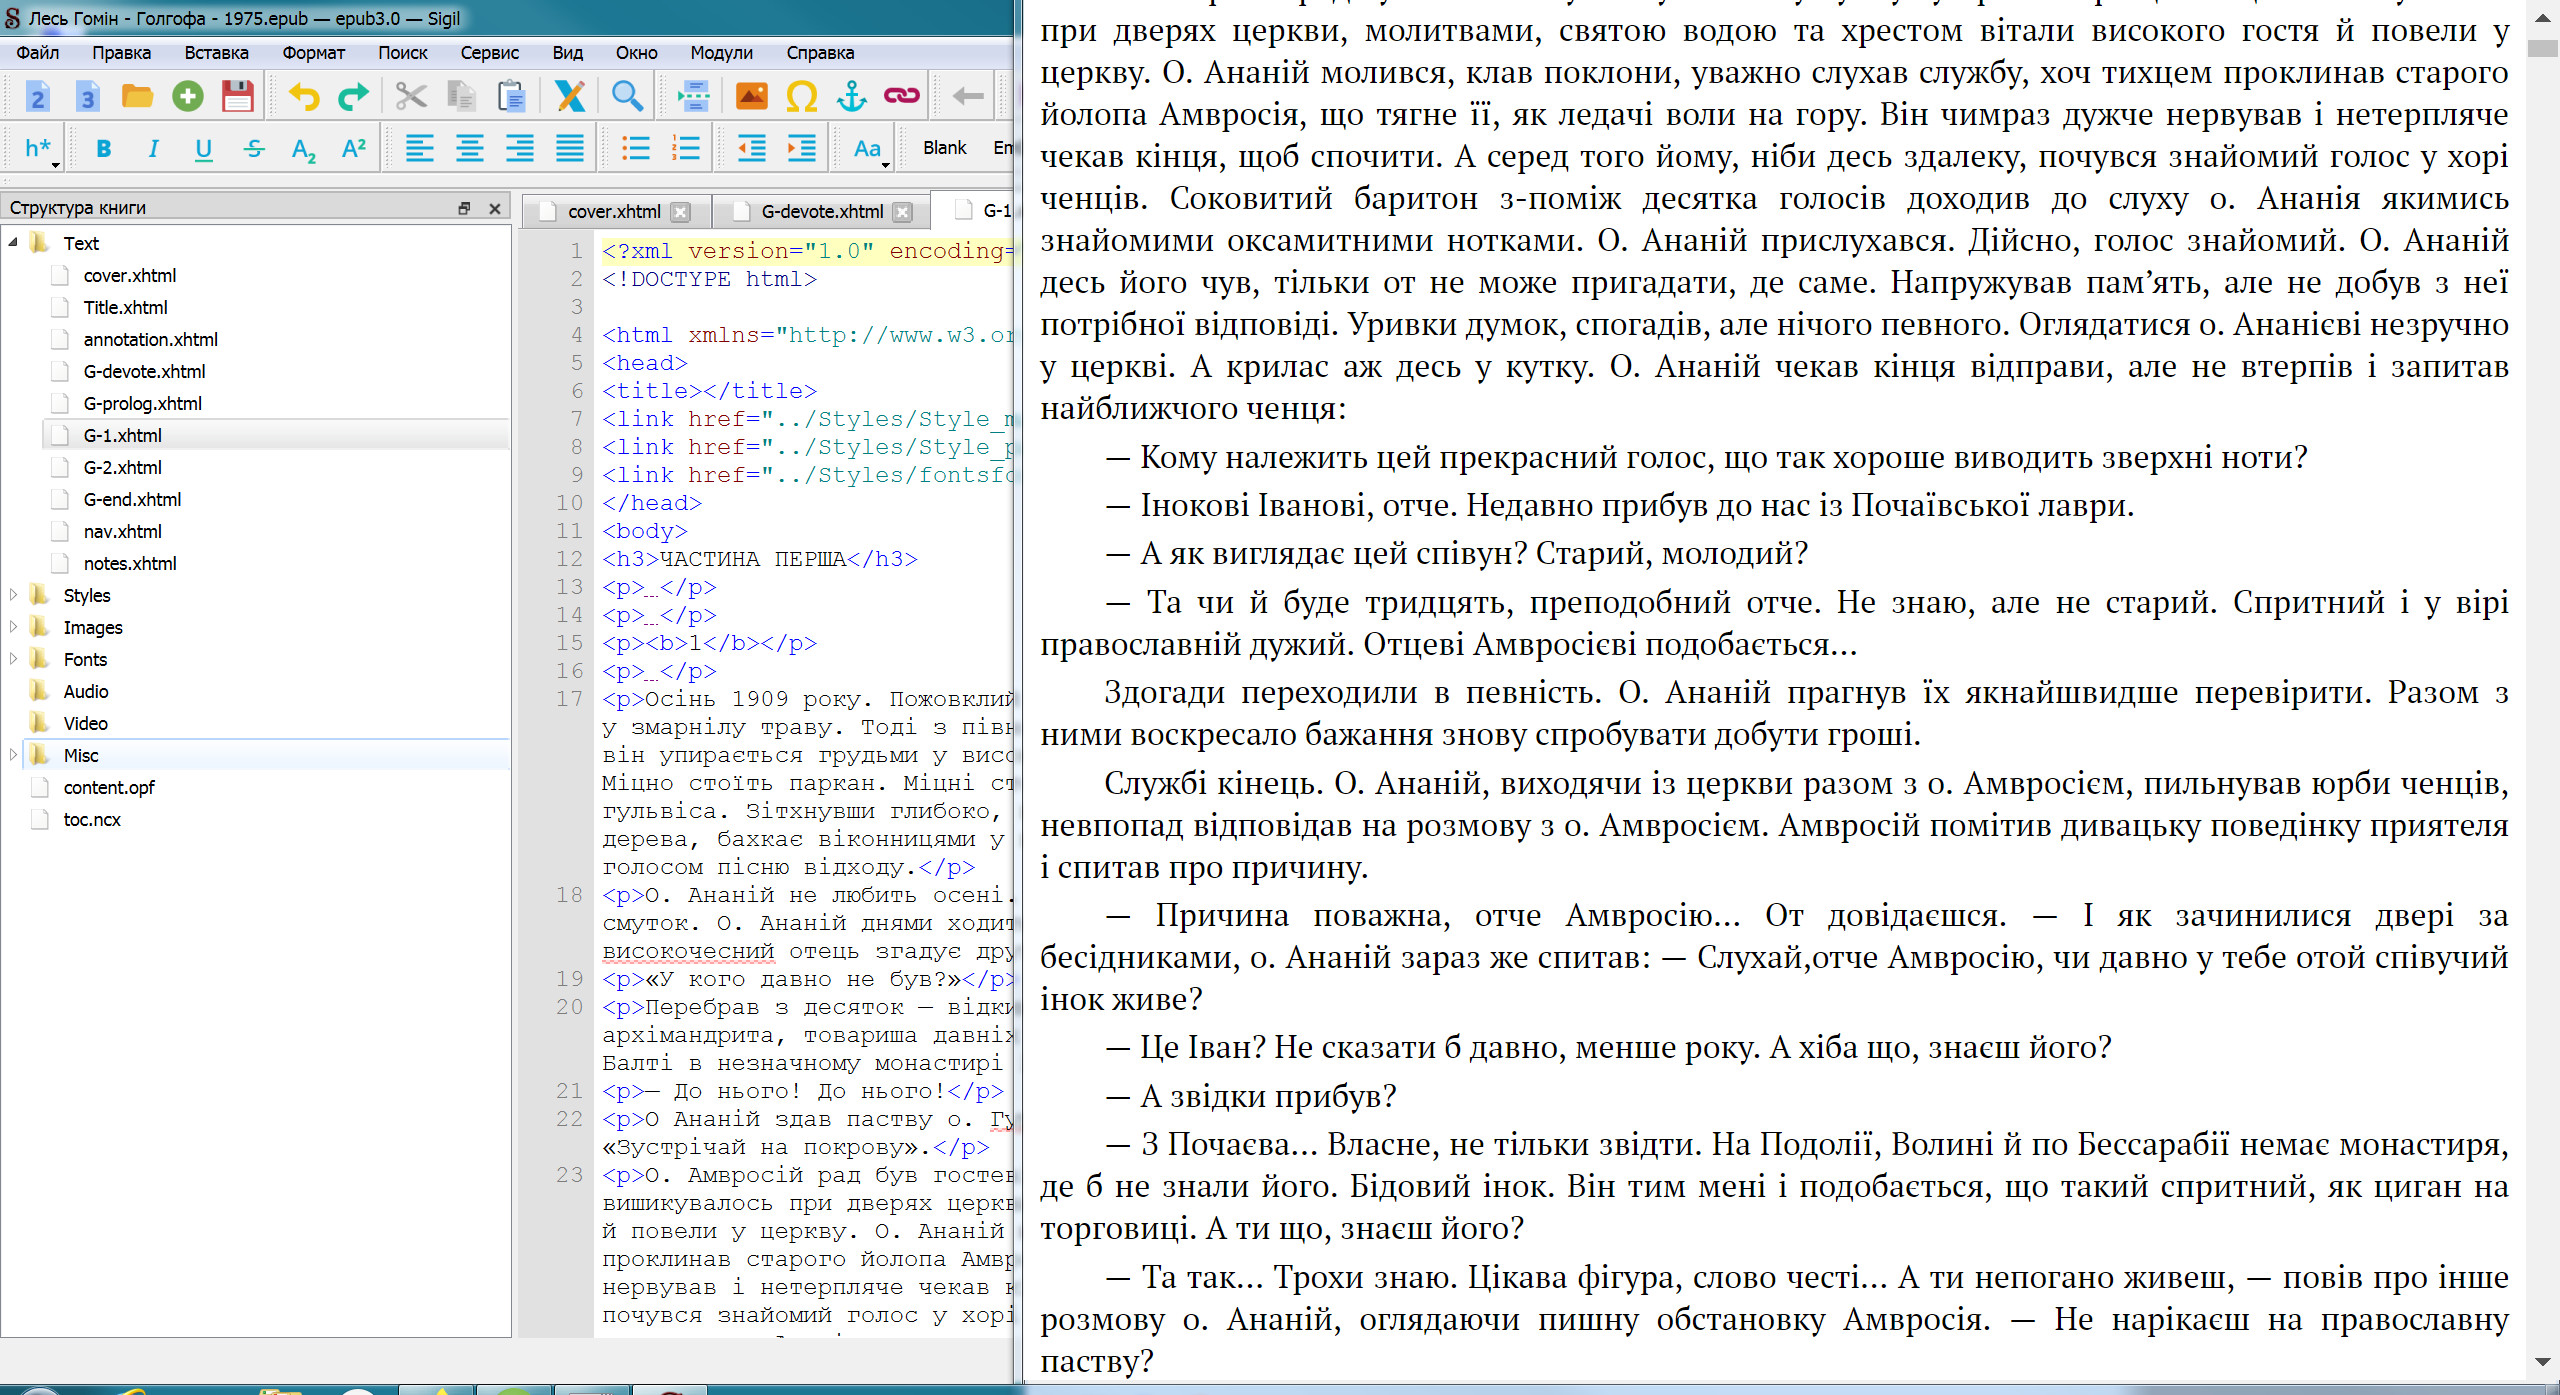Toggle italic formatting
Viewport: 2560px width, 1395px height.
153,149
